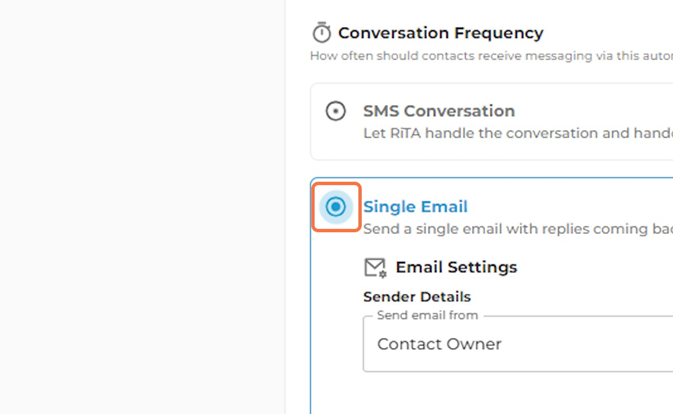Viewport: 673px width, 414px height.
Task: Click the "Send a single email with replies" description
Action: [518, 229]
